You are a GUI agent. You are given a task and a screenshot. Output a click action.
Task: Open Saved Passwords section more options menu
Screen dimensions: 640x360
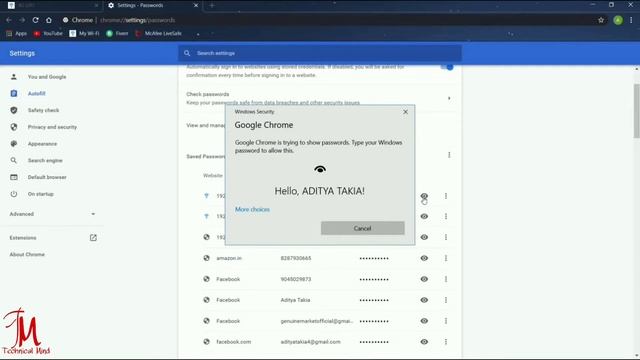click(449, 155)
